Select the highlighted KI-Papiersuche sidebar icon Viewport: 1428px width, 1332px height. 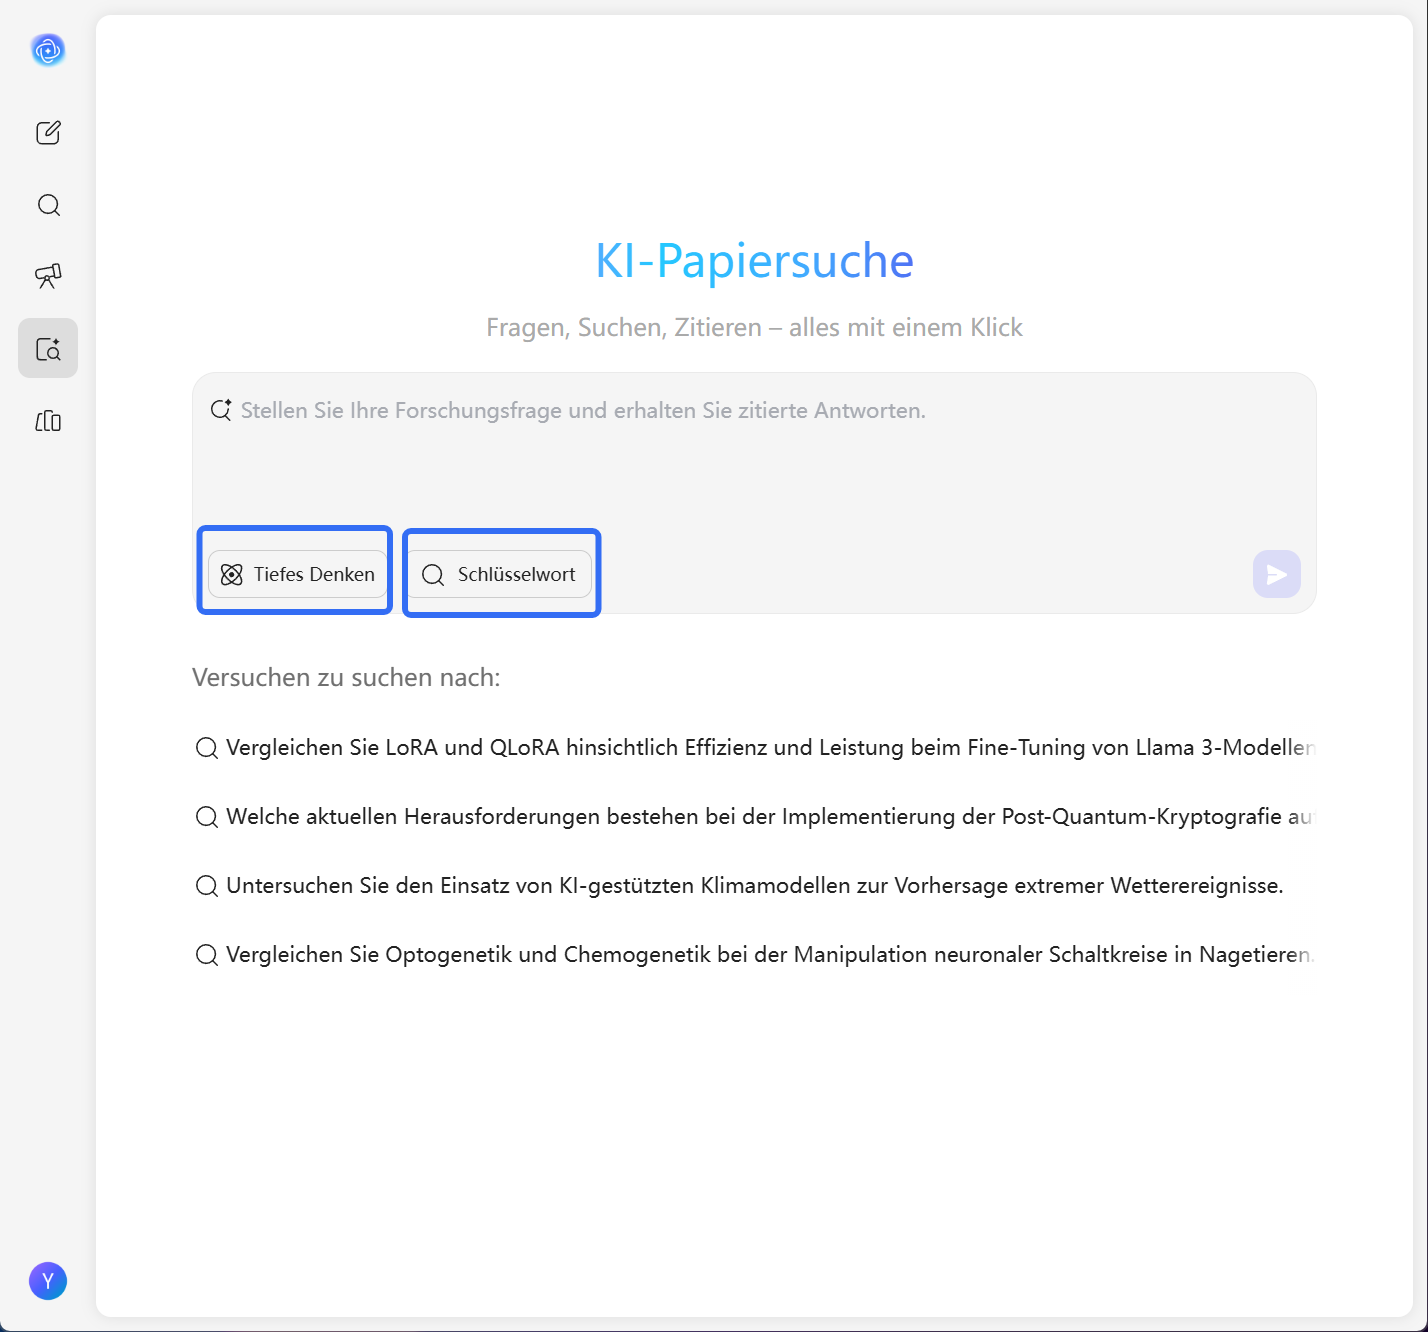coord(47,347)
